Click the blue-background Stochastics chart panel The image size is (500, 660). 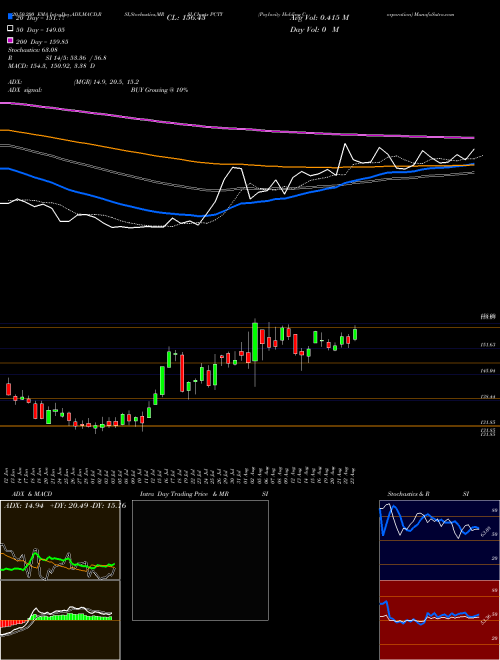click(439, 540)
